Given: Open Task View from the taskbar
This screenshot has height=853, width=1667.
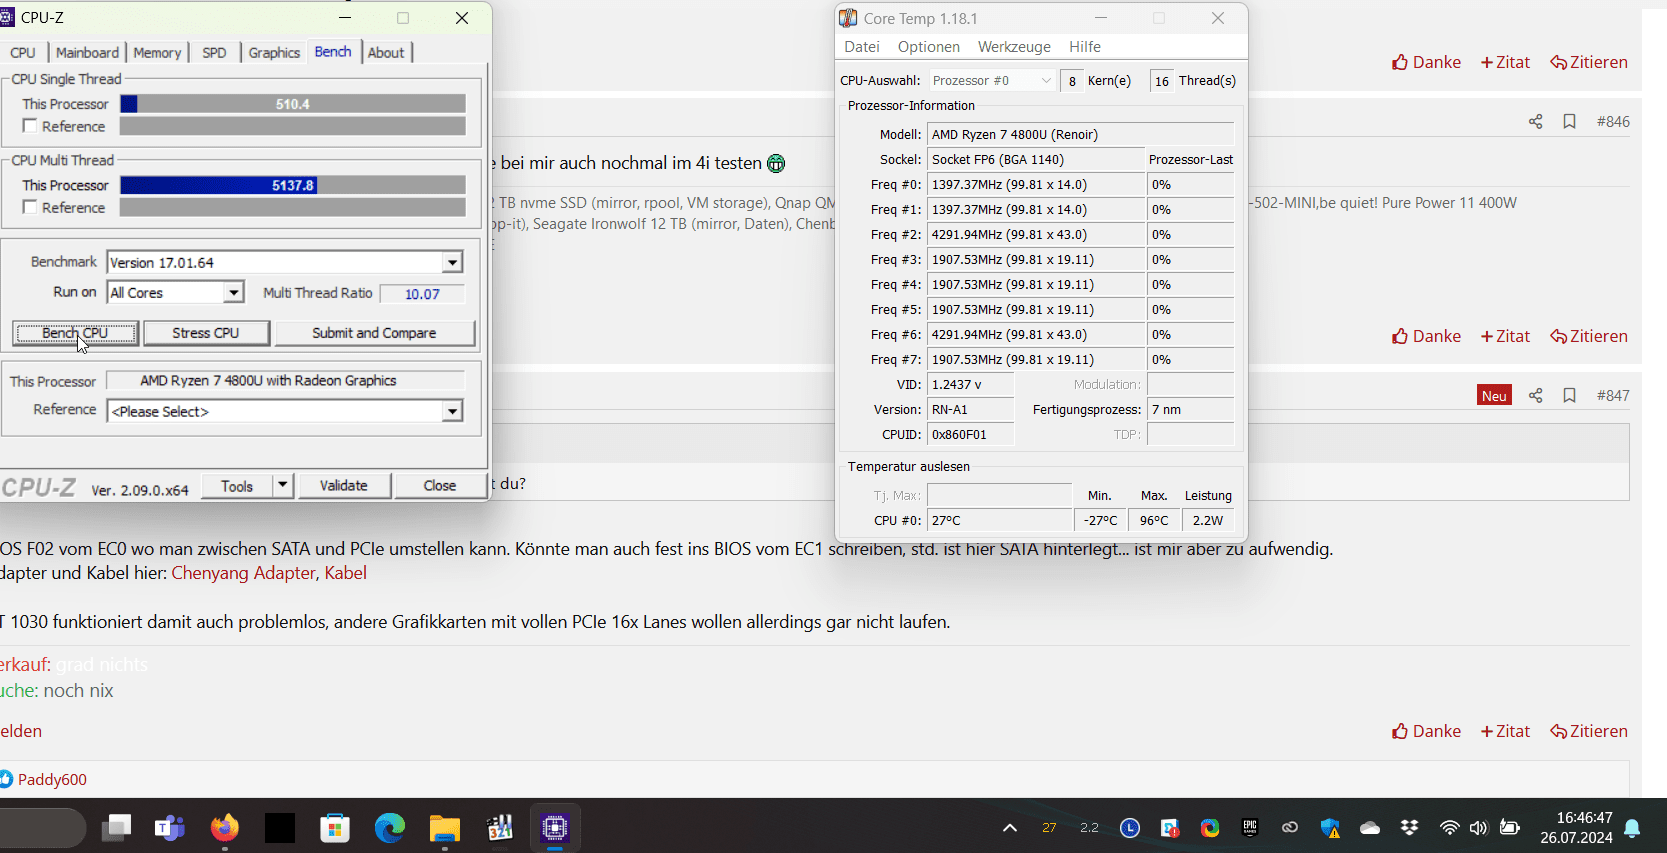Looking at the screenshot, I should (x=116, y=827).
